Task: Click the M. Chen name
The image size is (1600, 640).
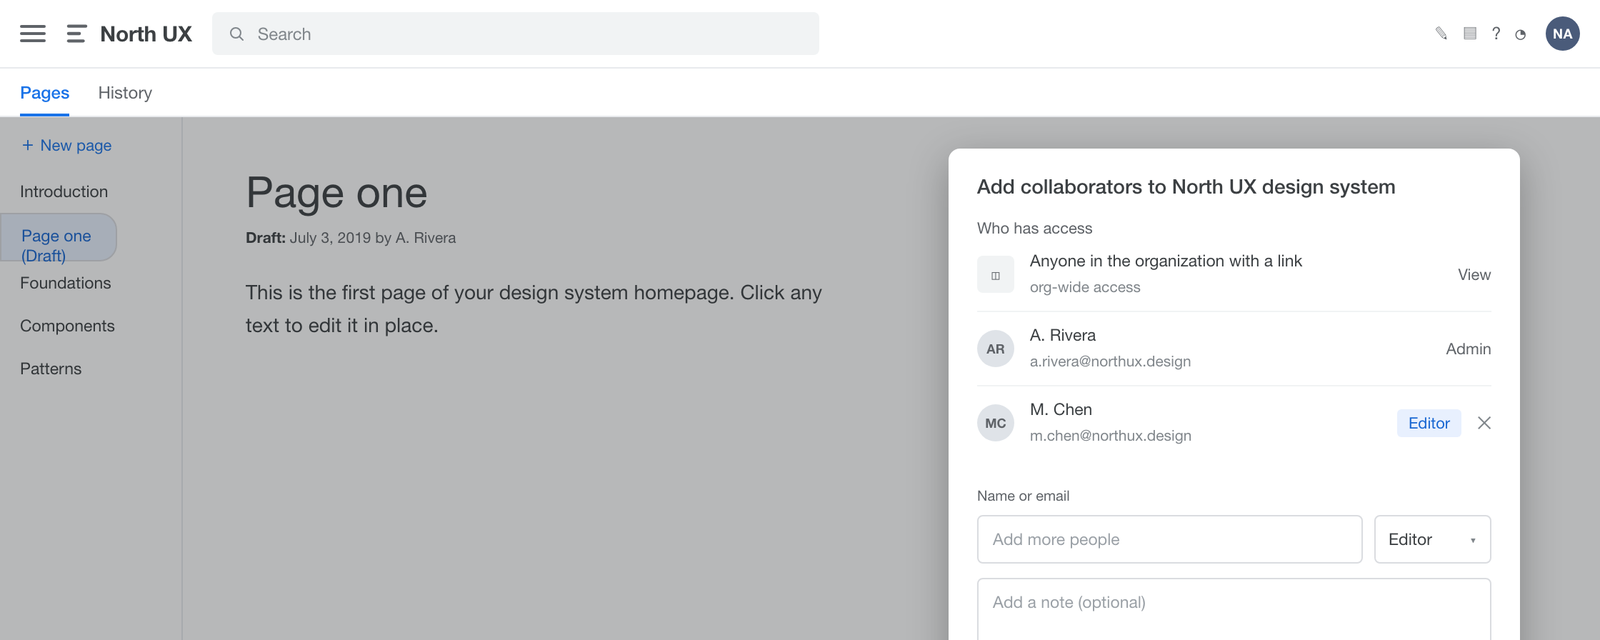Action: (x=1061, y=410)
